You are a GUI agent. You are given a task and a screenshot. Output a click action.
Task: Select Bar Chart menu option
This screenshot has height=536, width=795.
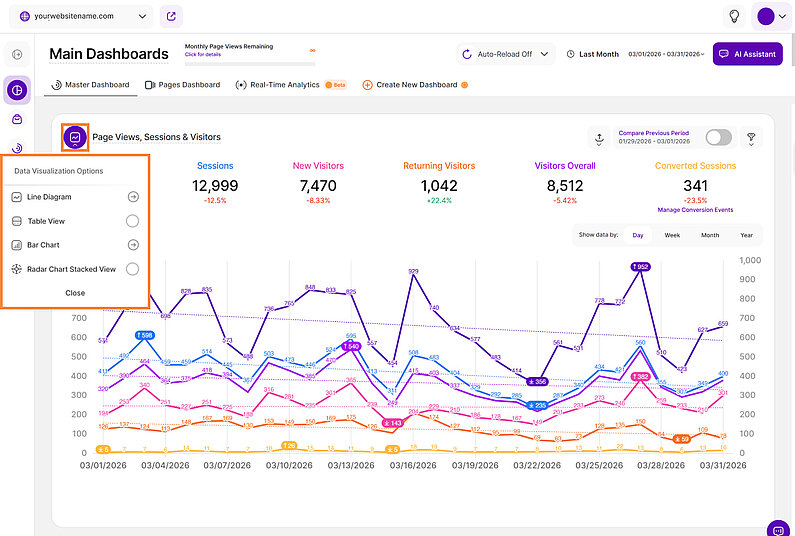pos(75,245)
